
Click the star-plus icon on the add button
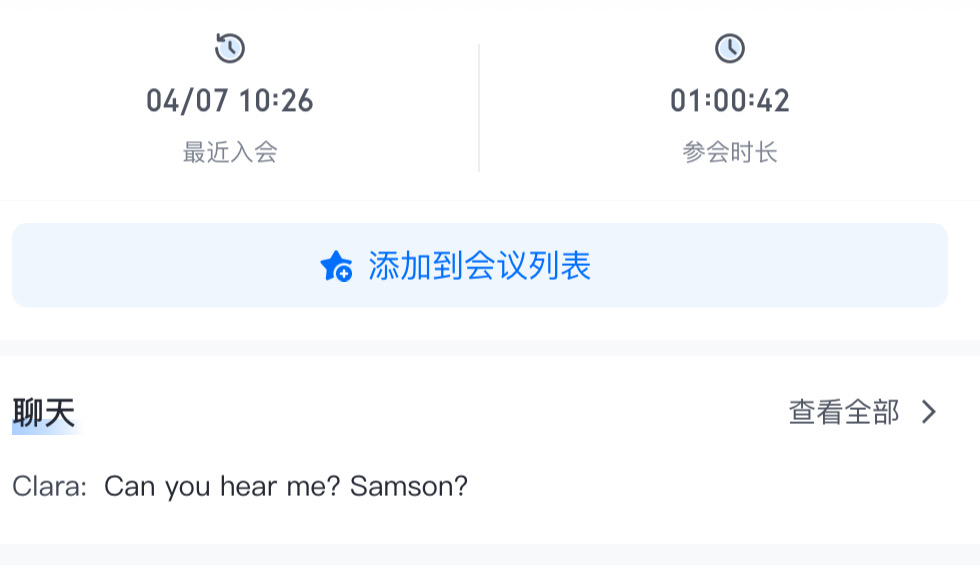click(x=336, y=266)
